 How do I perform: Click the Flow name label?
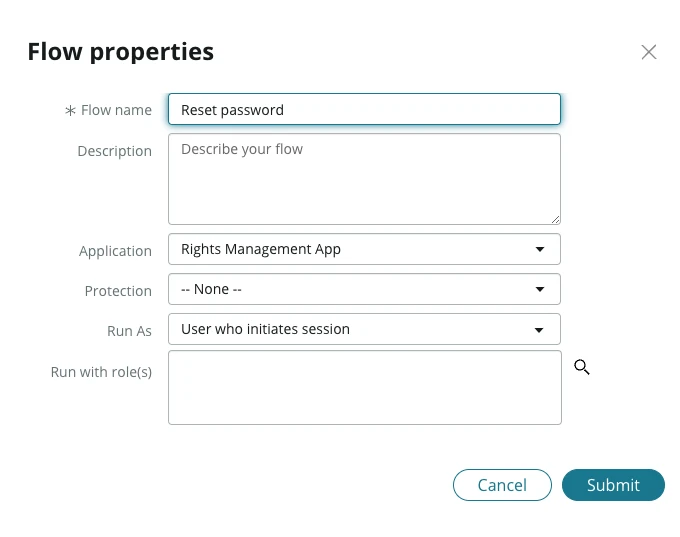click(116, 110)
